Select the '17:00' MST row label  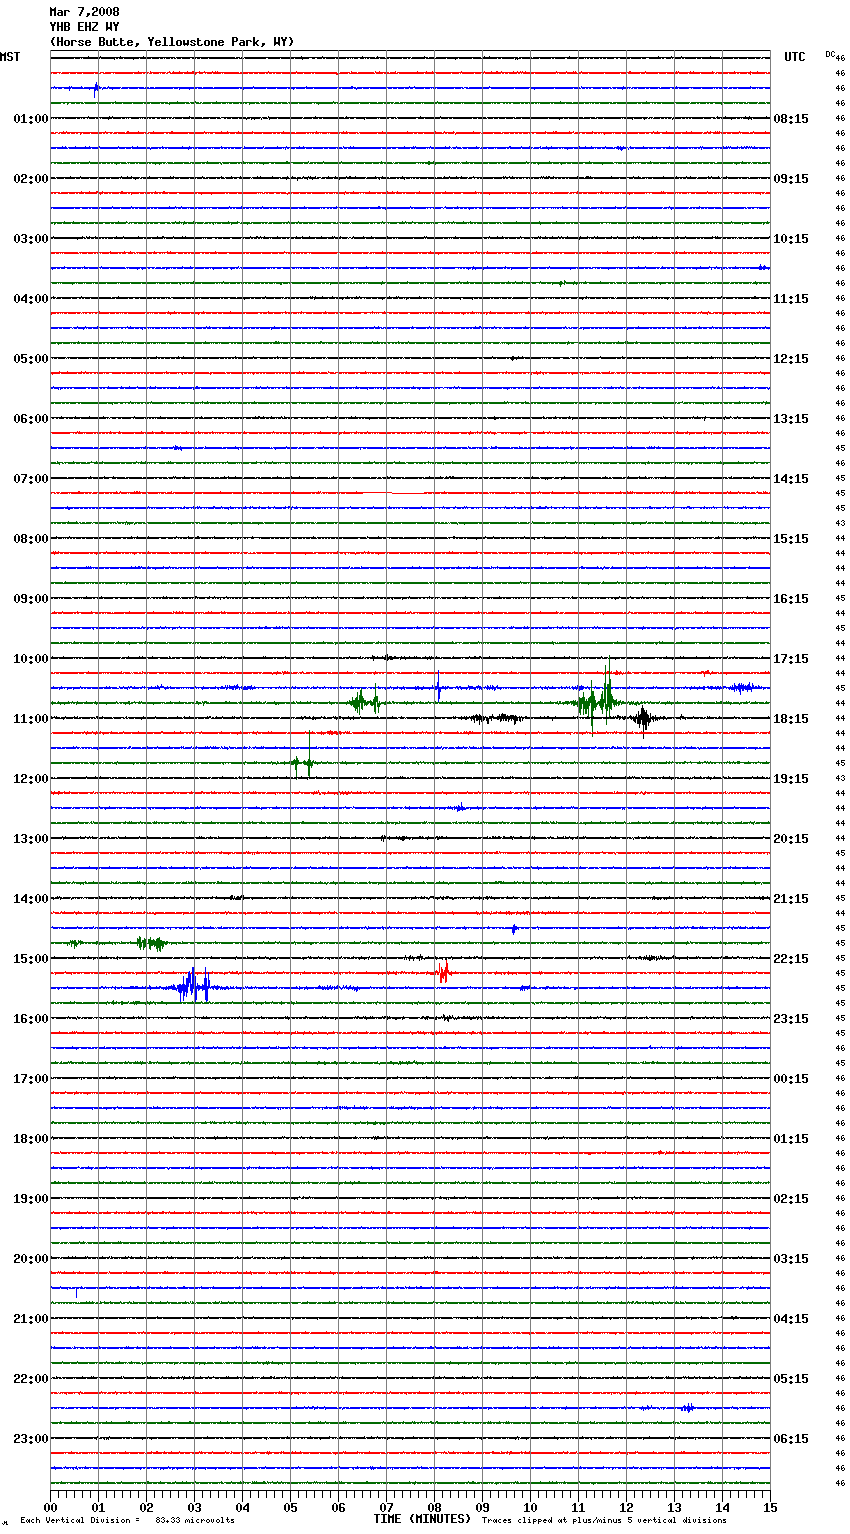pos(31,1079)
